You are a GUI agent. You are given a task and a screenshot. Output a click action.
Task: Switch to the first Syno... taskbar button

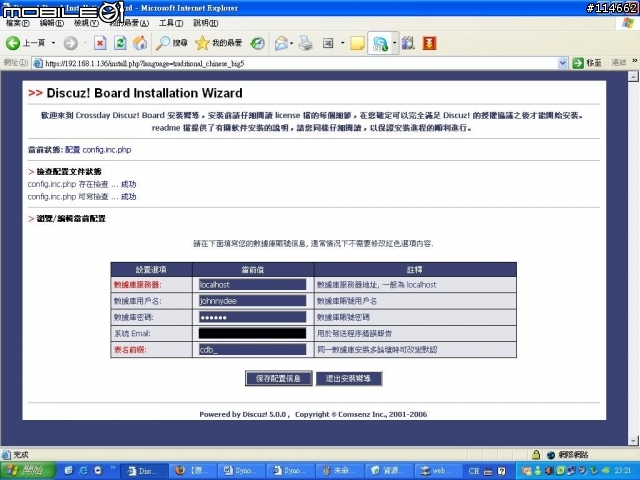pyautogui.click(x=241, y=471)
